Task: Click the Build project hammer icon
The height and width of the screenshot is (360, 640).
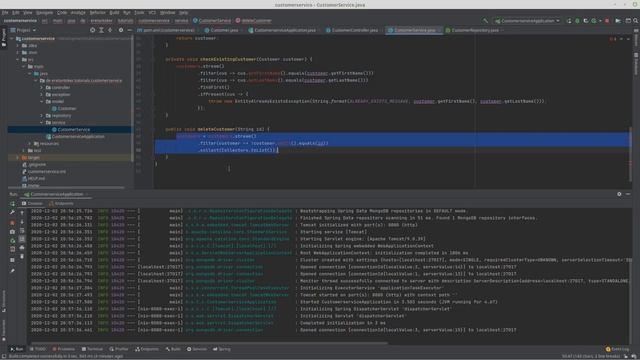Action: (485, 20)
